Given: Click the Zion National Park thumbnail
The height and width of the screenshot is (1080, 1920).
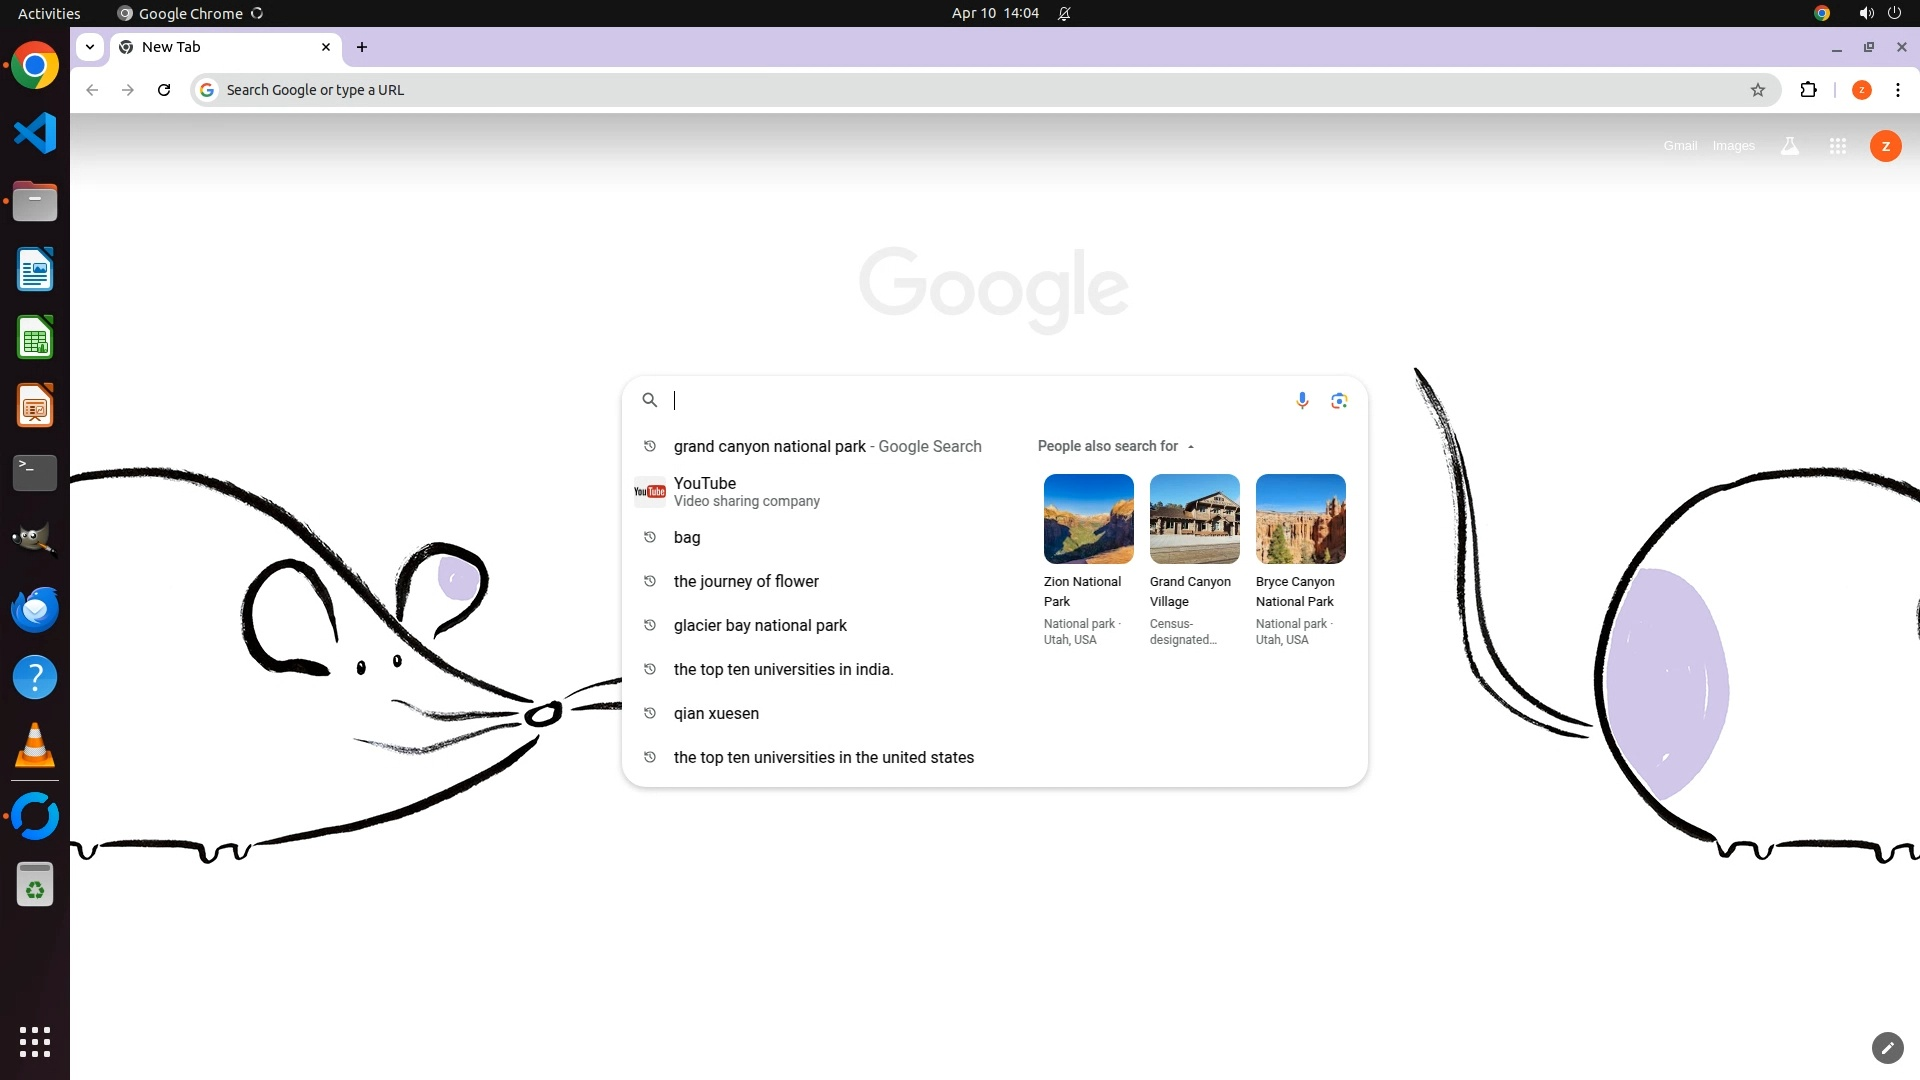Looking at the screenshot, I should 1088,519.
